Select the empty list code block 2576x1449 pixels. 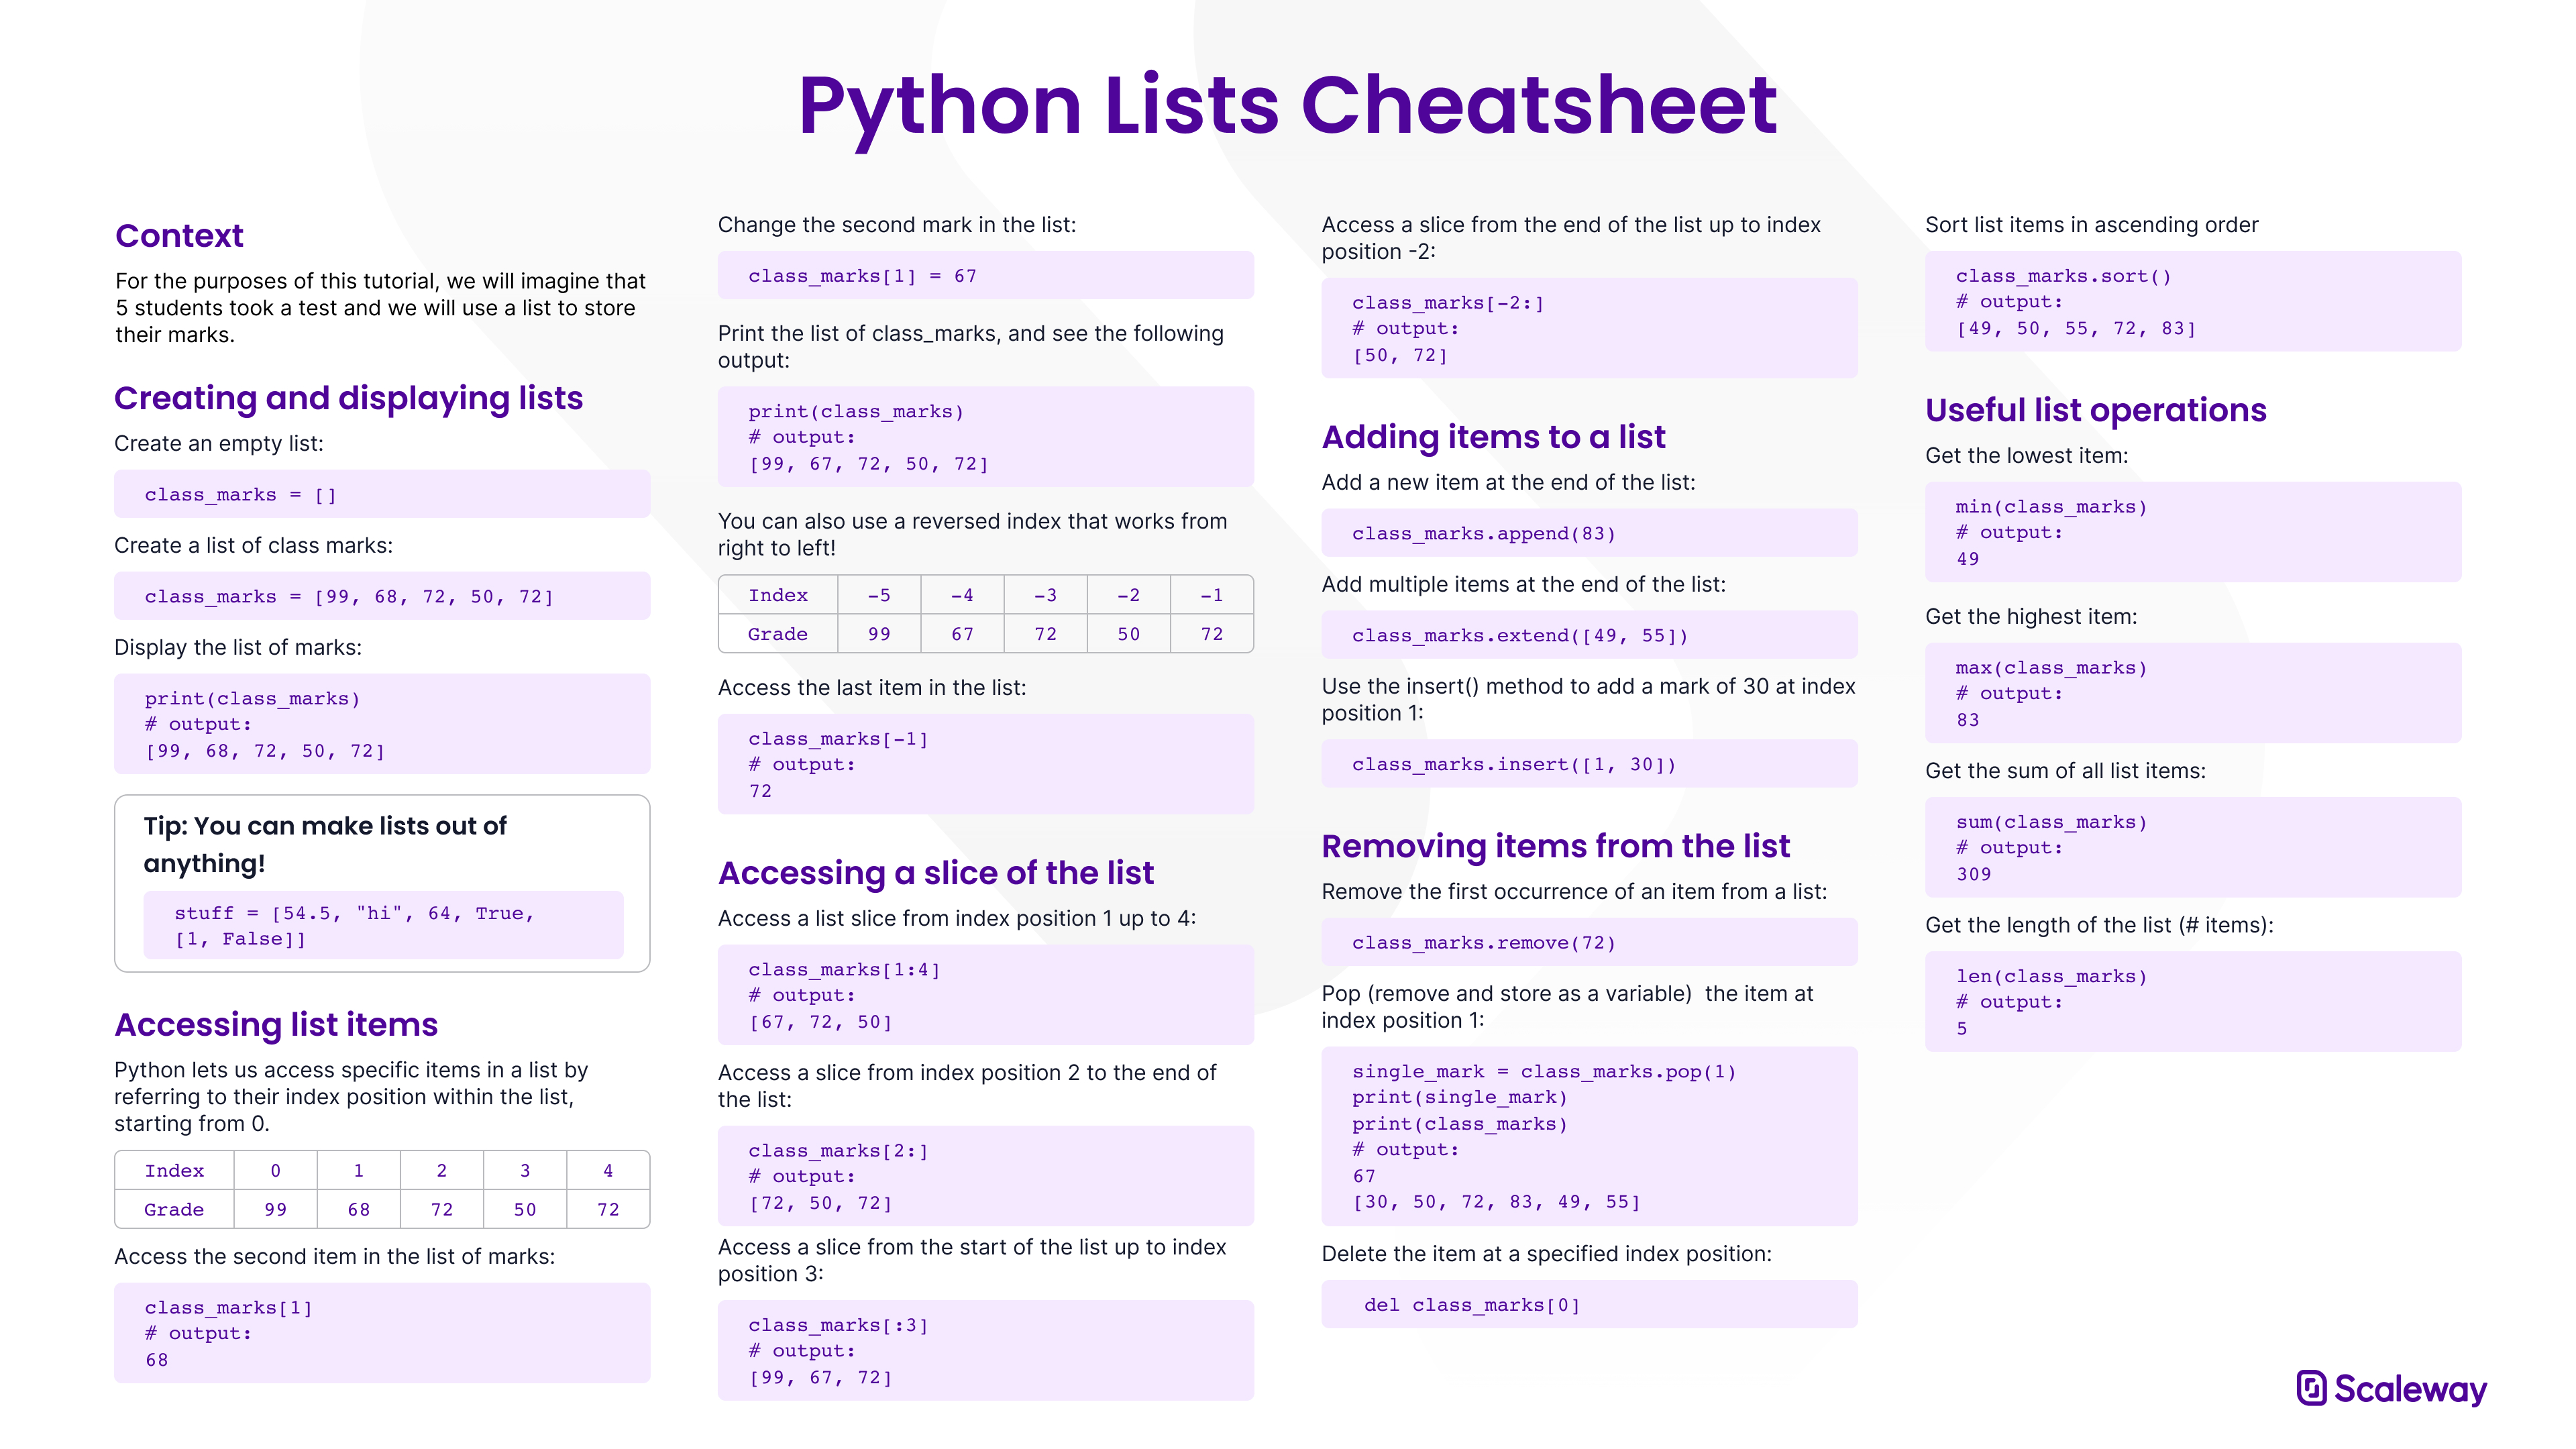coord(382,494)
